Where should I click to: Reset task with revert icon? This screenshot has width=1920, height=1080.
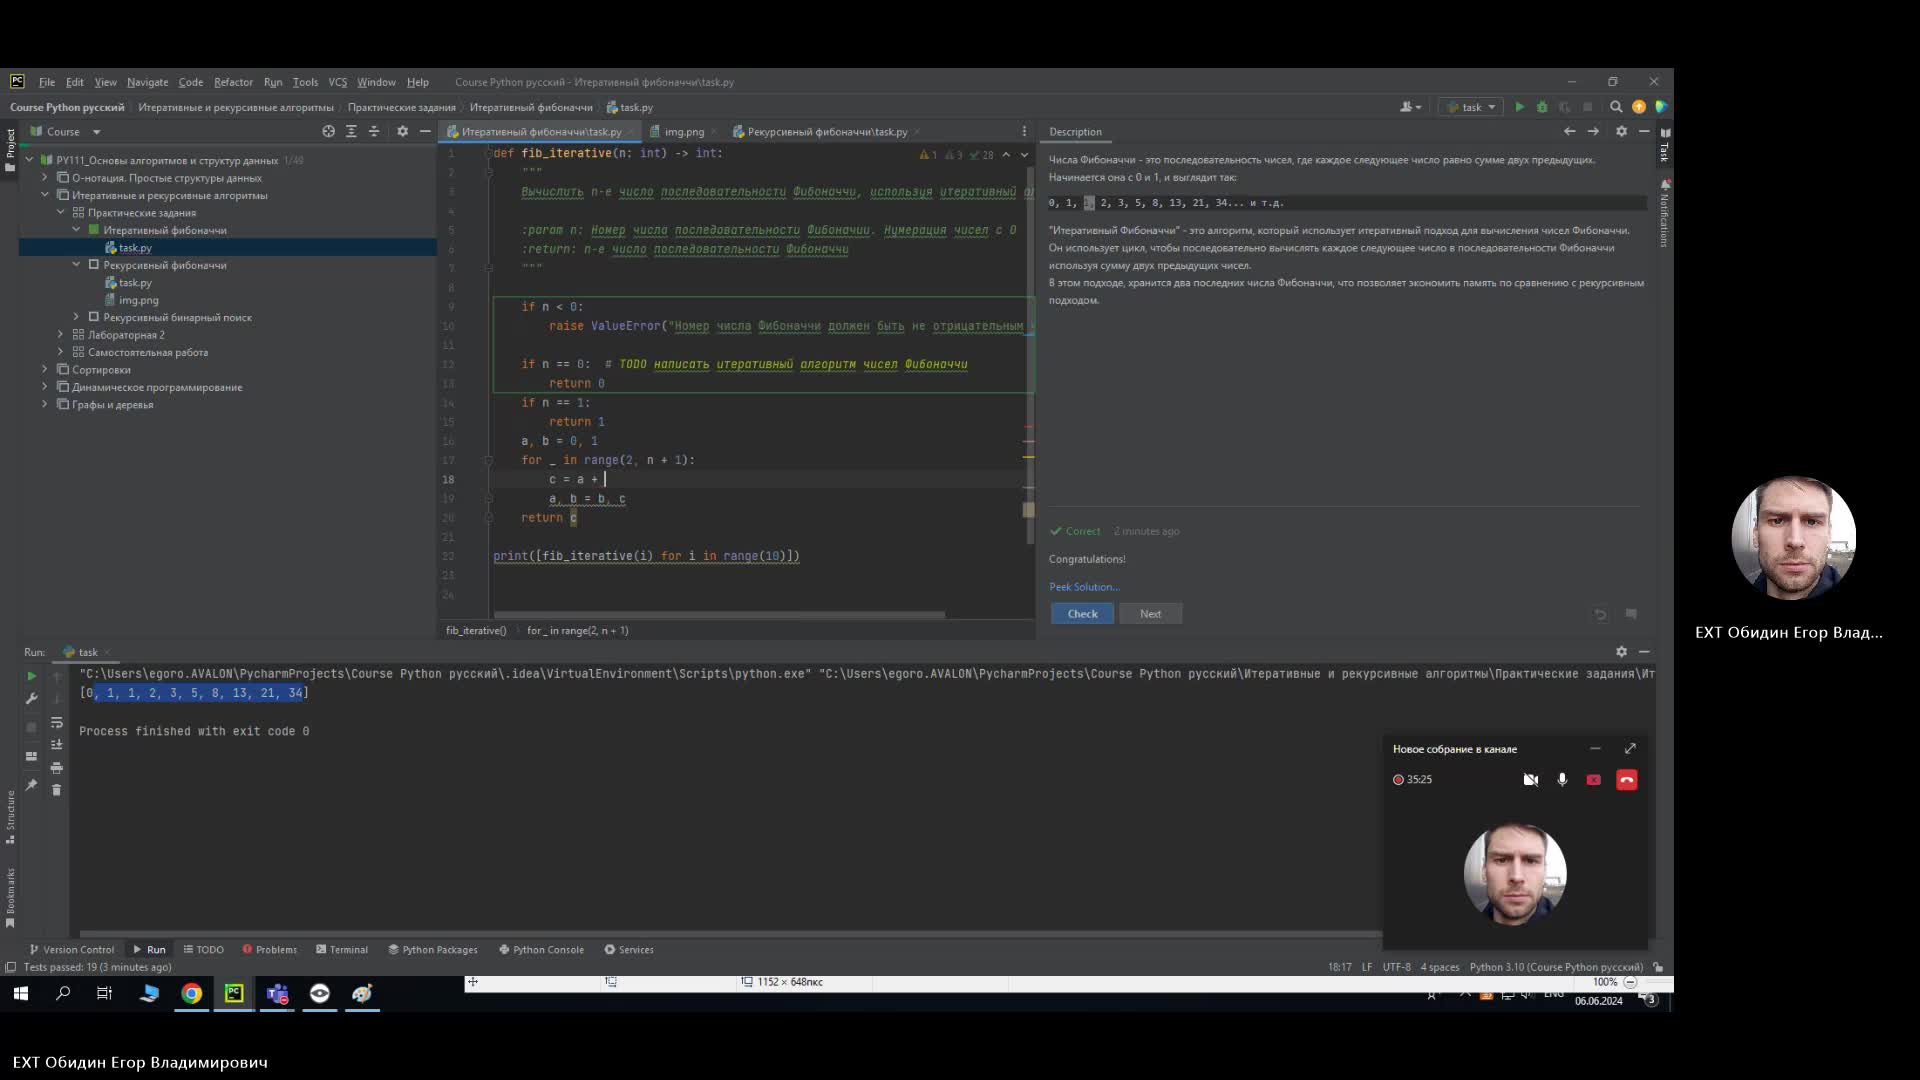(1600, 614)
